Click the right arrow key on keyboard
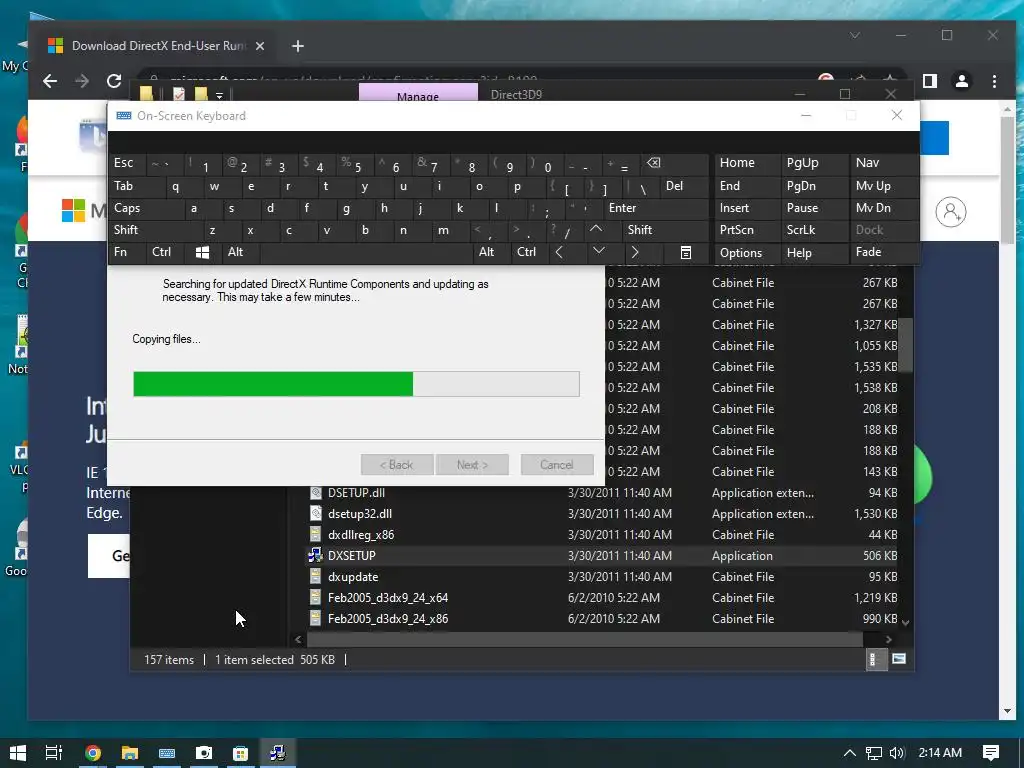The height and width of the screenshot is (768, 1024). point(635,252)
